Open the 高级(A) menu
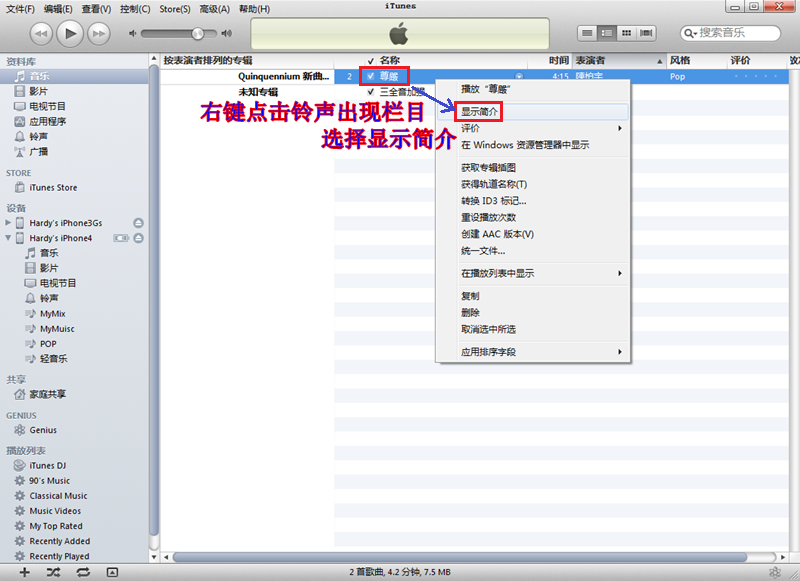The height and width of the screenshot is (581, 800). (x=214, y=9)
